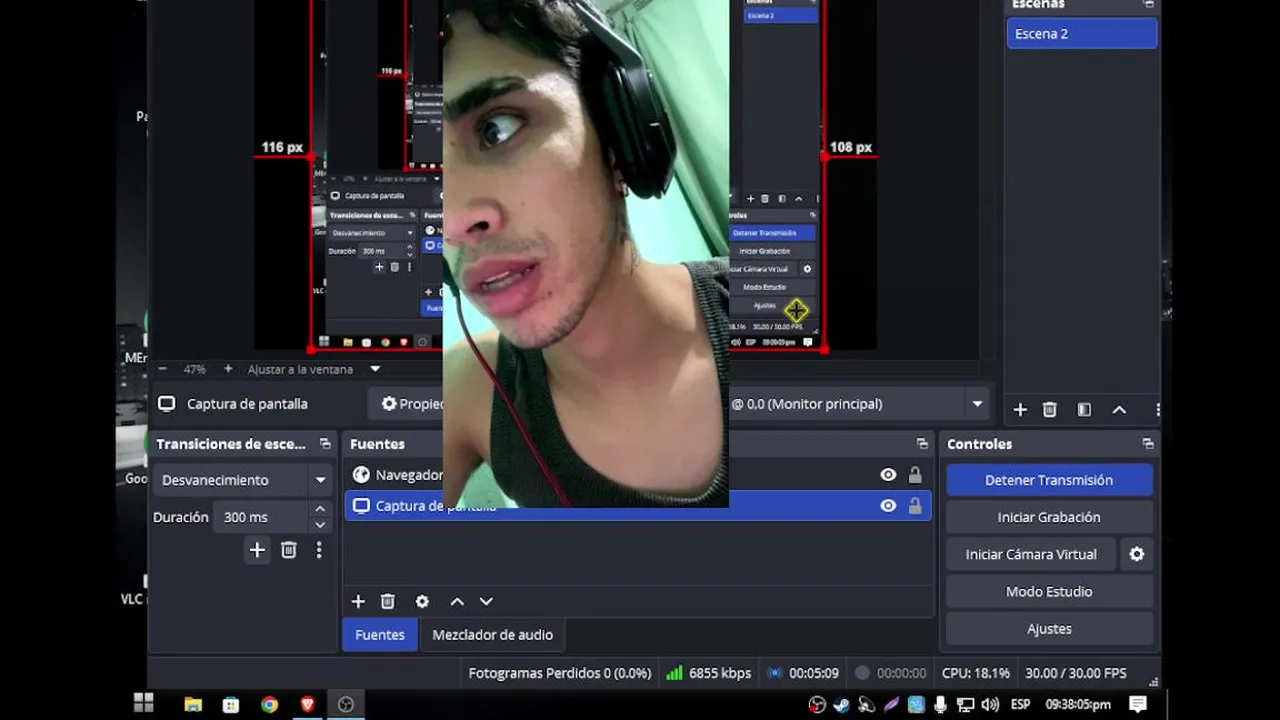The height and width of the screenshot is (720, 1280).
Task: Open Microsoft Store from the taskbar
Action: click(x=231, y=704)
